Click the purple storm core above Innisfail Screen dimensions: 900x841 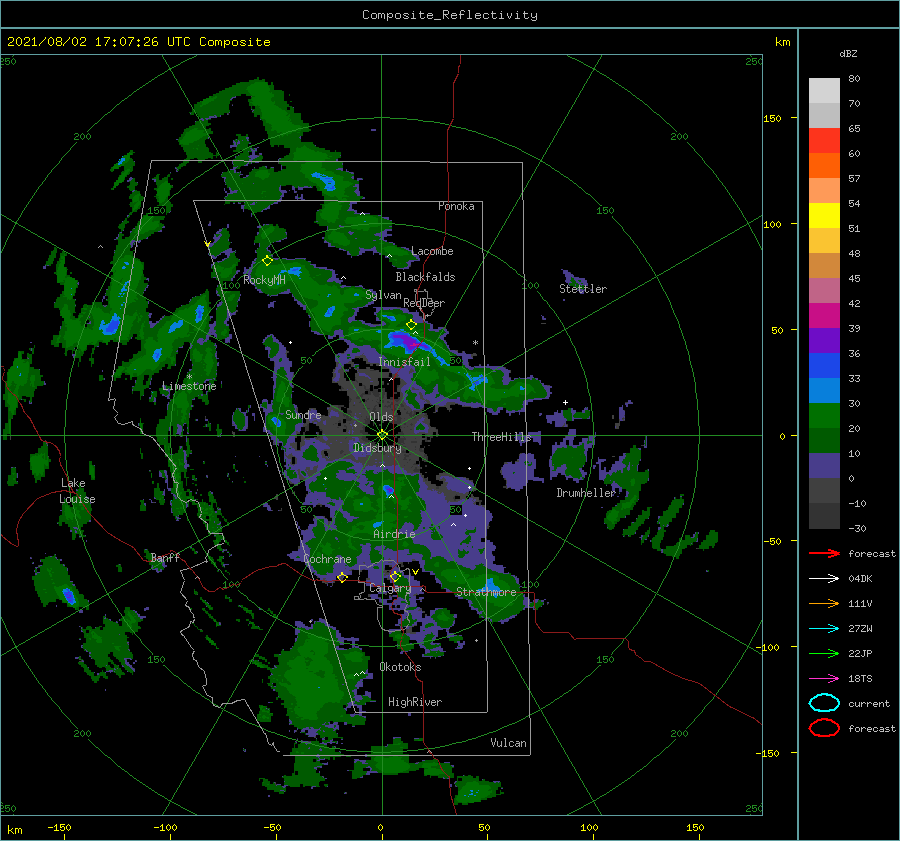(x=408, y=343)
